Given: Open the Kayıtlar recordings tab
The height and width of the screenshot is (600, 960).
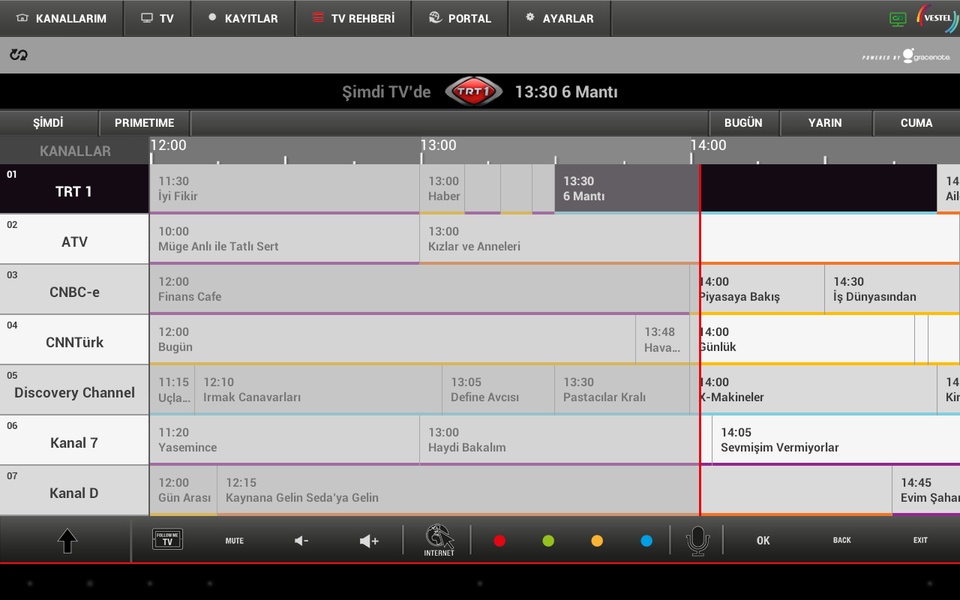Looking at the screenshot, I should pos(243,18).
